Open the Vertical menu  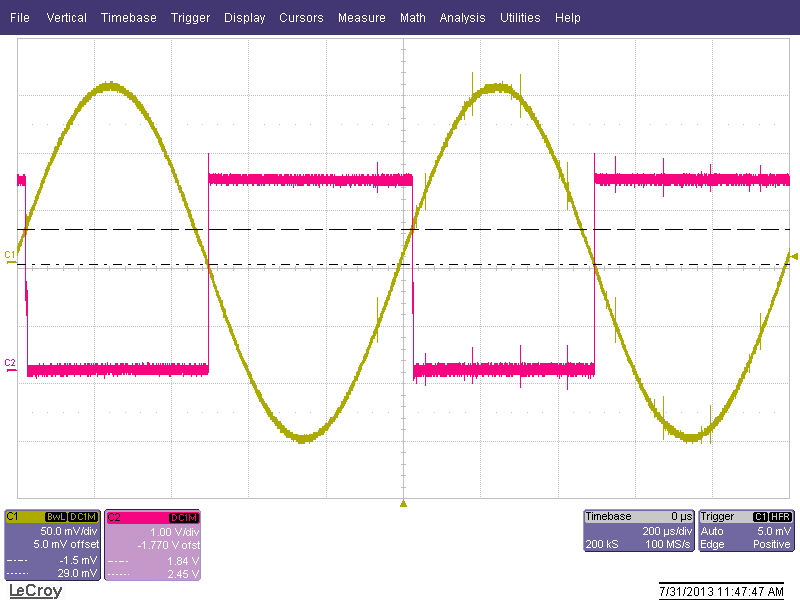point(66,17)
